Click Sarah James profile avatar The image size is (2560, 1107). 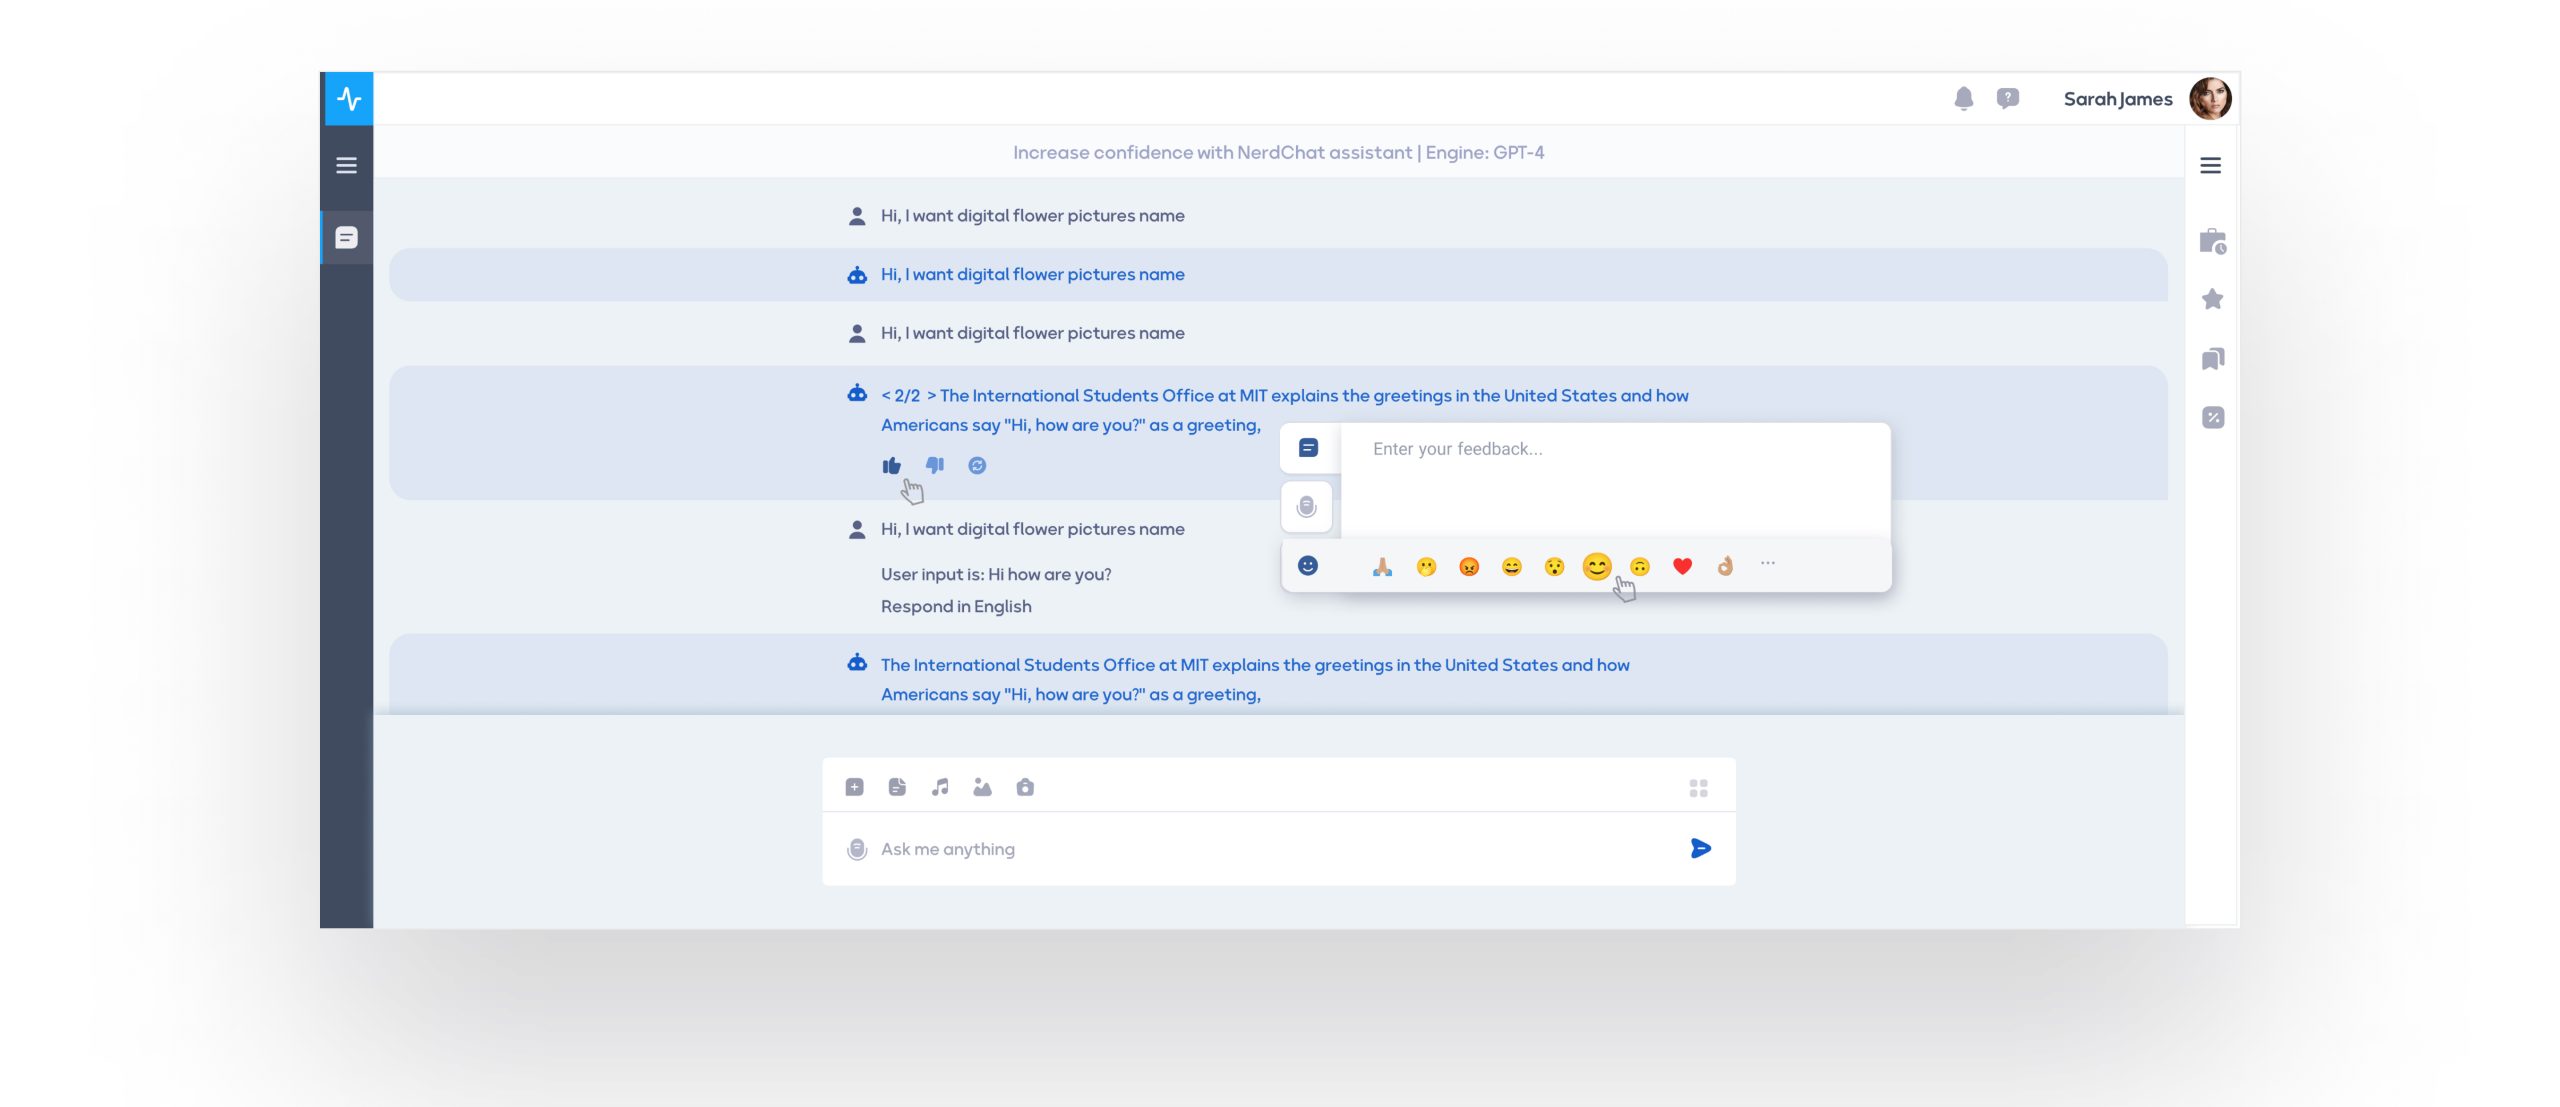[x=2210, y=98]
